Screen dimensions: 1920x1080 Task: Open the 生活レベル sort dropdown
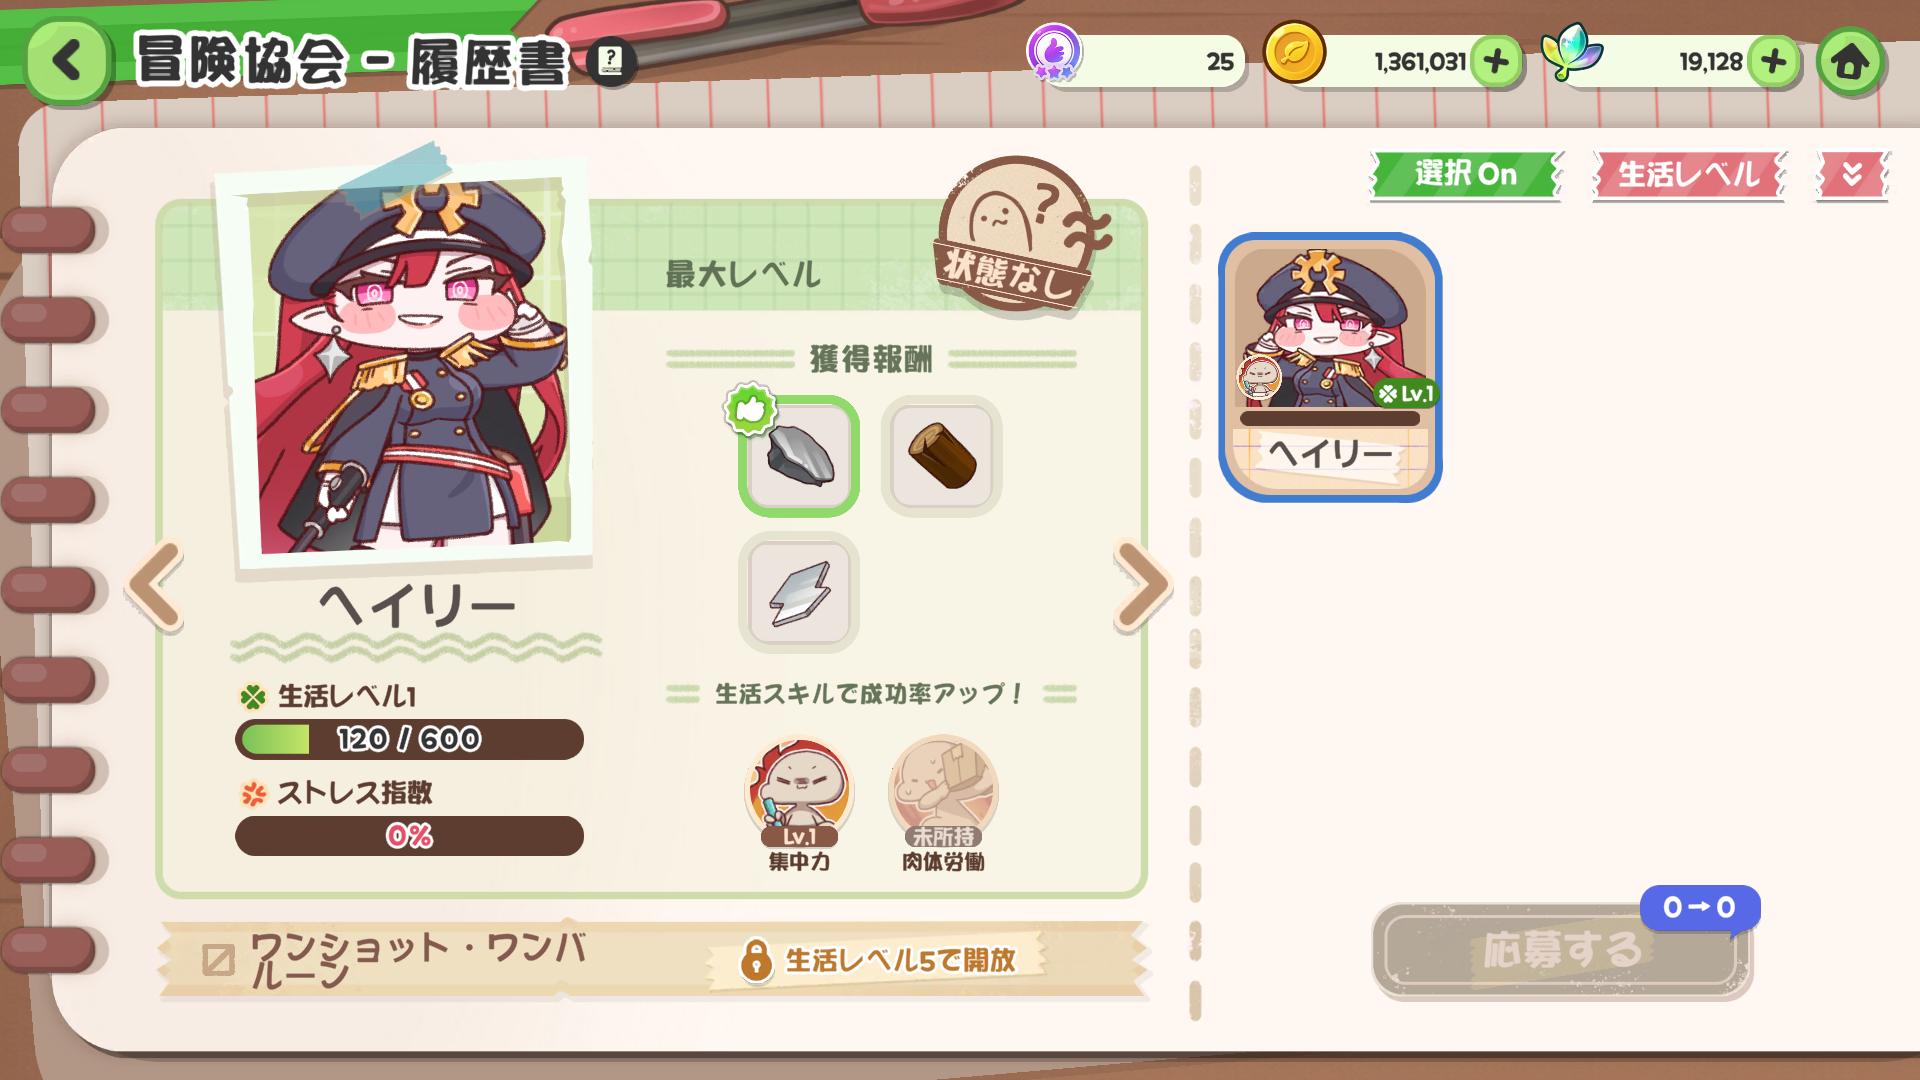coord(1688,175)
